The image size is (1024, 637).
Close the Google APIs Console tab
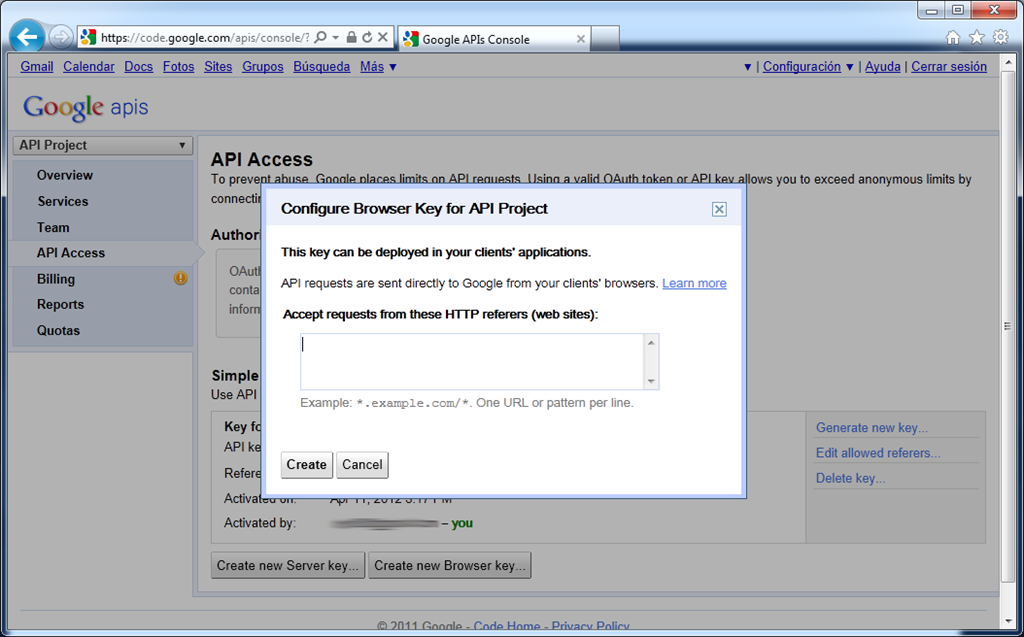click(580, 39)
